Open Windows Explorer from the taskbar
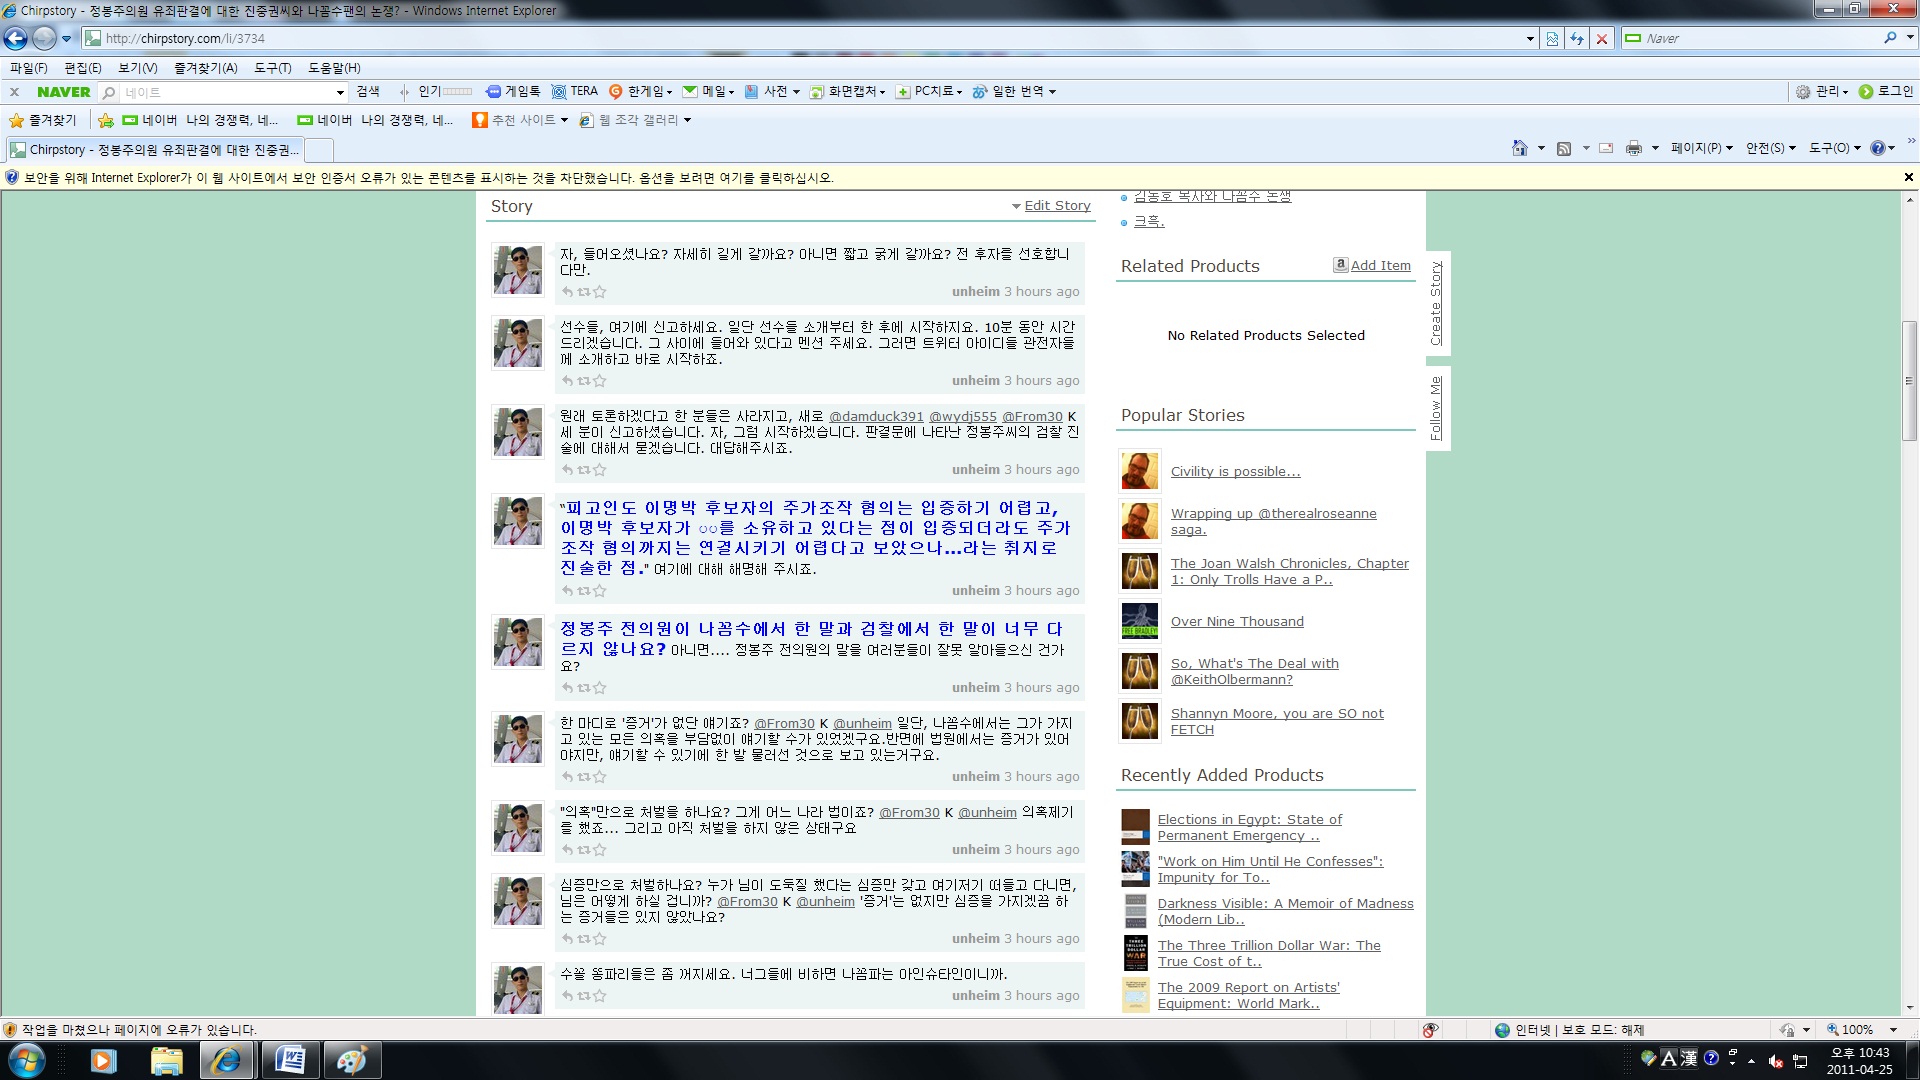The image size is (1920, 1080). [x=166, y=1060]
